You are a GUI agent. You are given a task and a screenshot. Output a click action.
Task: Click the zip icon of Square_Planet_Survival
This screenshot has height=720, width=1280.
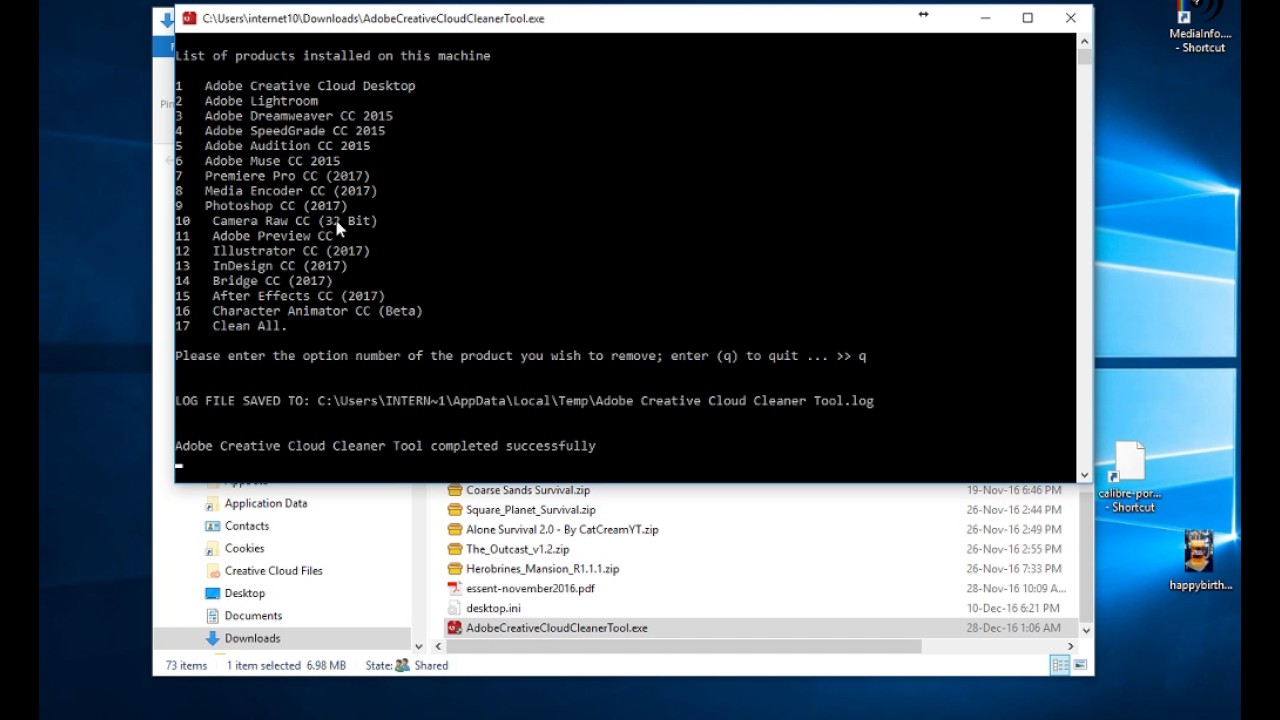coord(455,510)
